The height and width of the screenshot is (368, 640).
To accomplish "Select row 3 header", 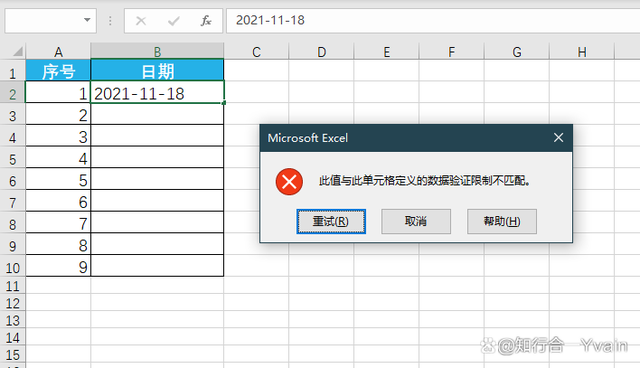I will 13,114.
